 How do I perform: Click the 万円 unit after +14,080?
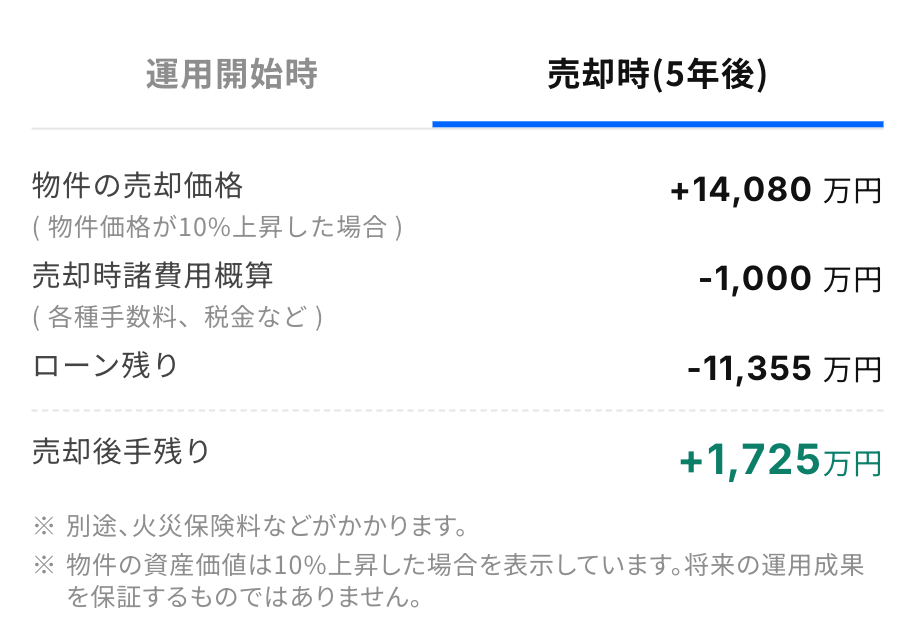(x=852, y=191)
